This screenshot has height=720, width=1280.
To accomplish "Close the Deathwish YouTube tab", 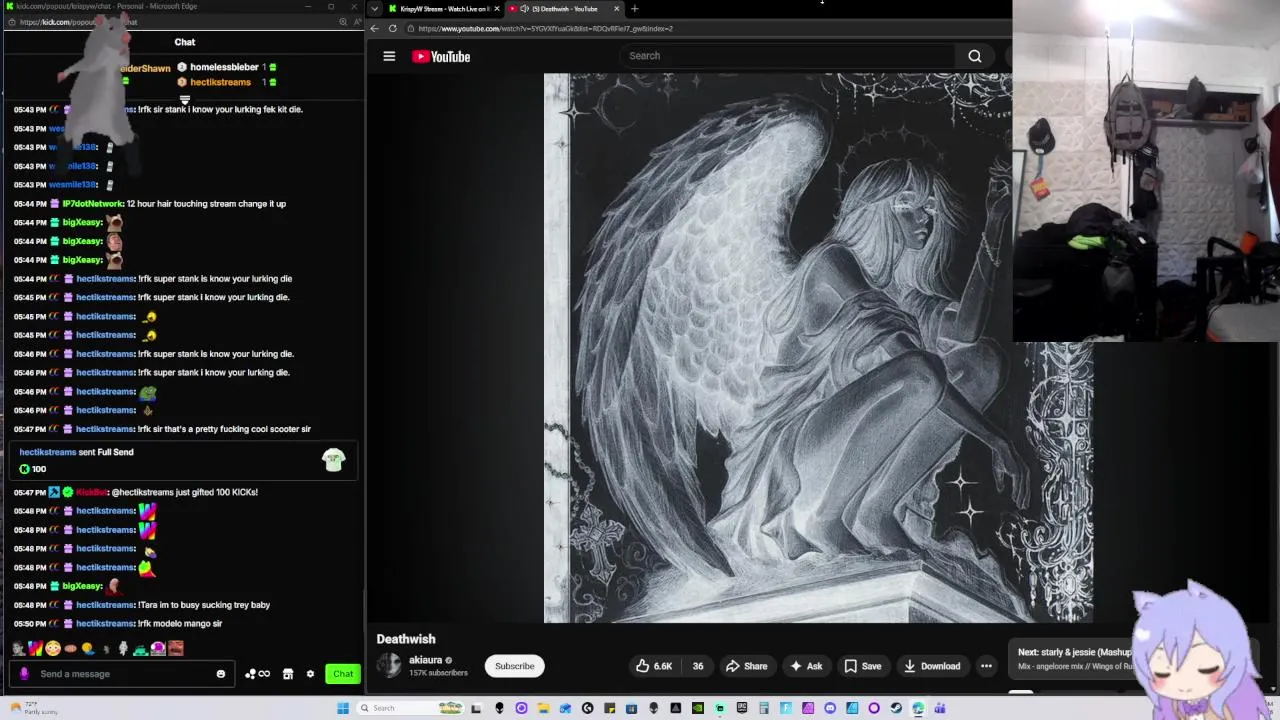I will (616, 8).
